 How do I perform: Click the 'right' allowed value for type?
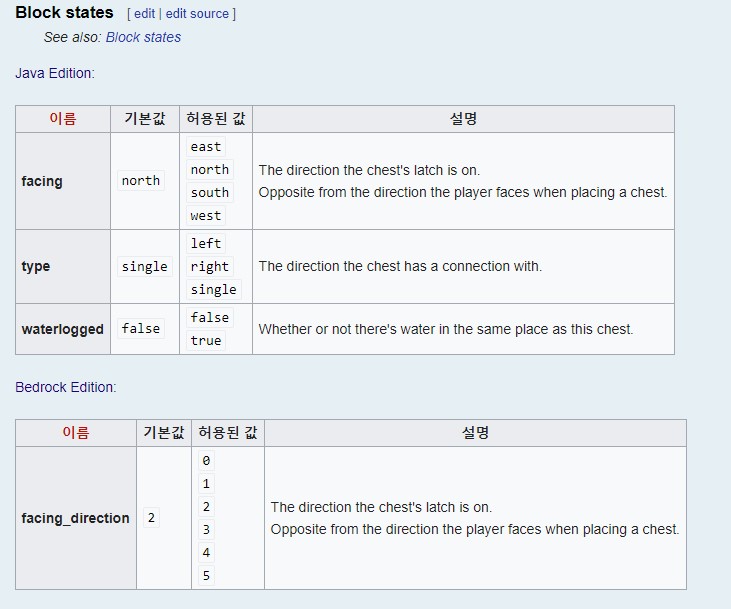[x=209, y=266]
